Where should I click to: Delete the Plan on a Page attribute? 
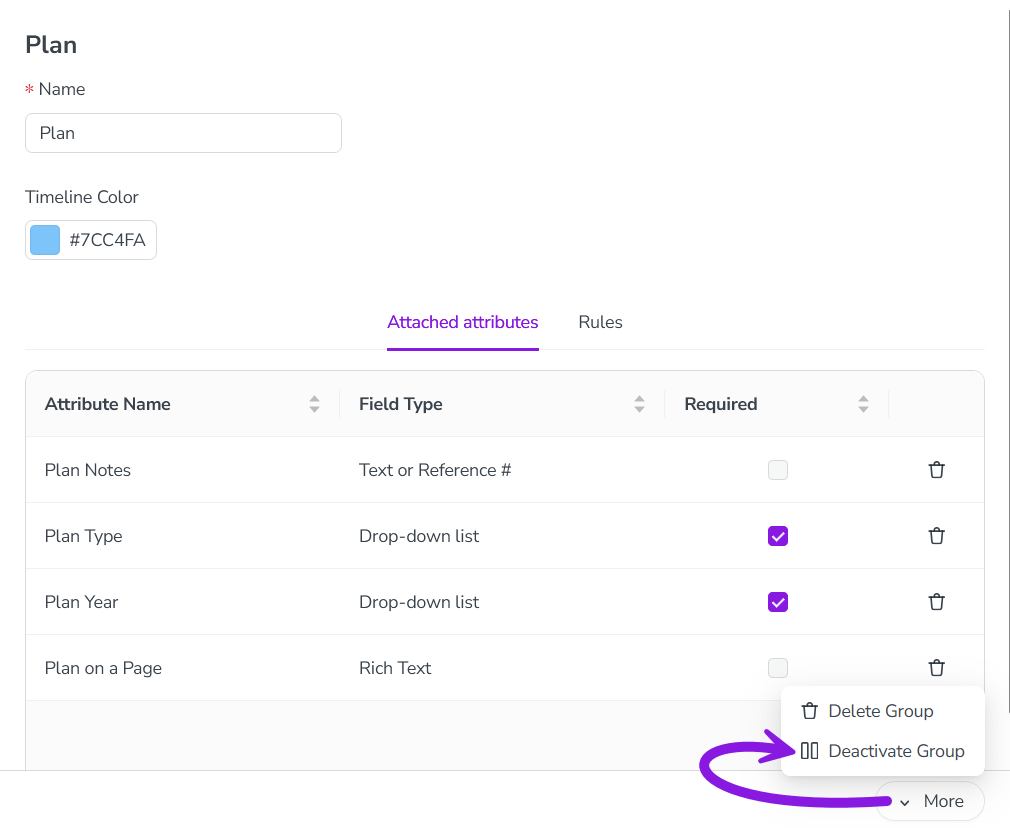tap(937, 668)
